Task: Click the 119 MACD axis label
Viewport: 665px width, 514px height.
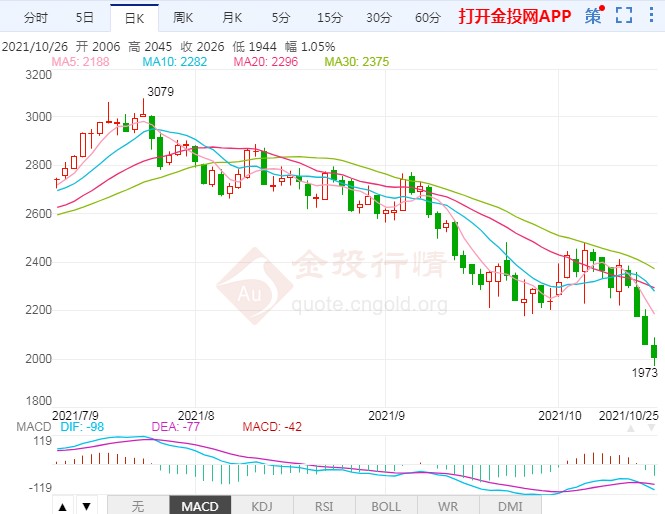Action: [42, 441]
